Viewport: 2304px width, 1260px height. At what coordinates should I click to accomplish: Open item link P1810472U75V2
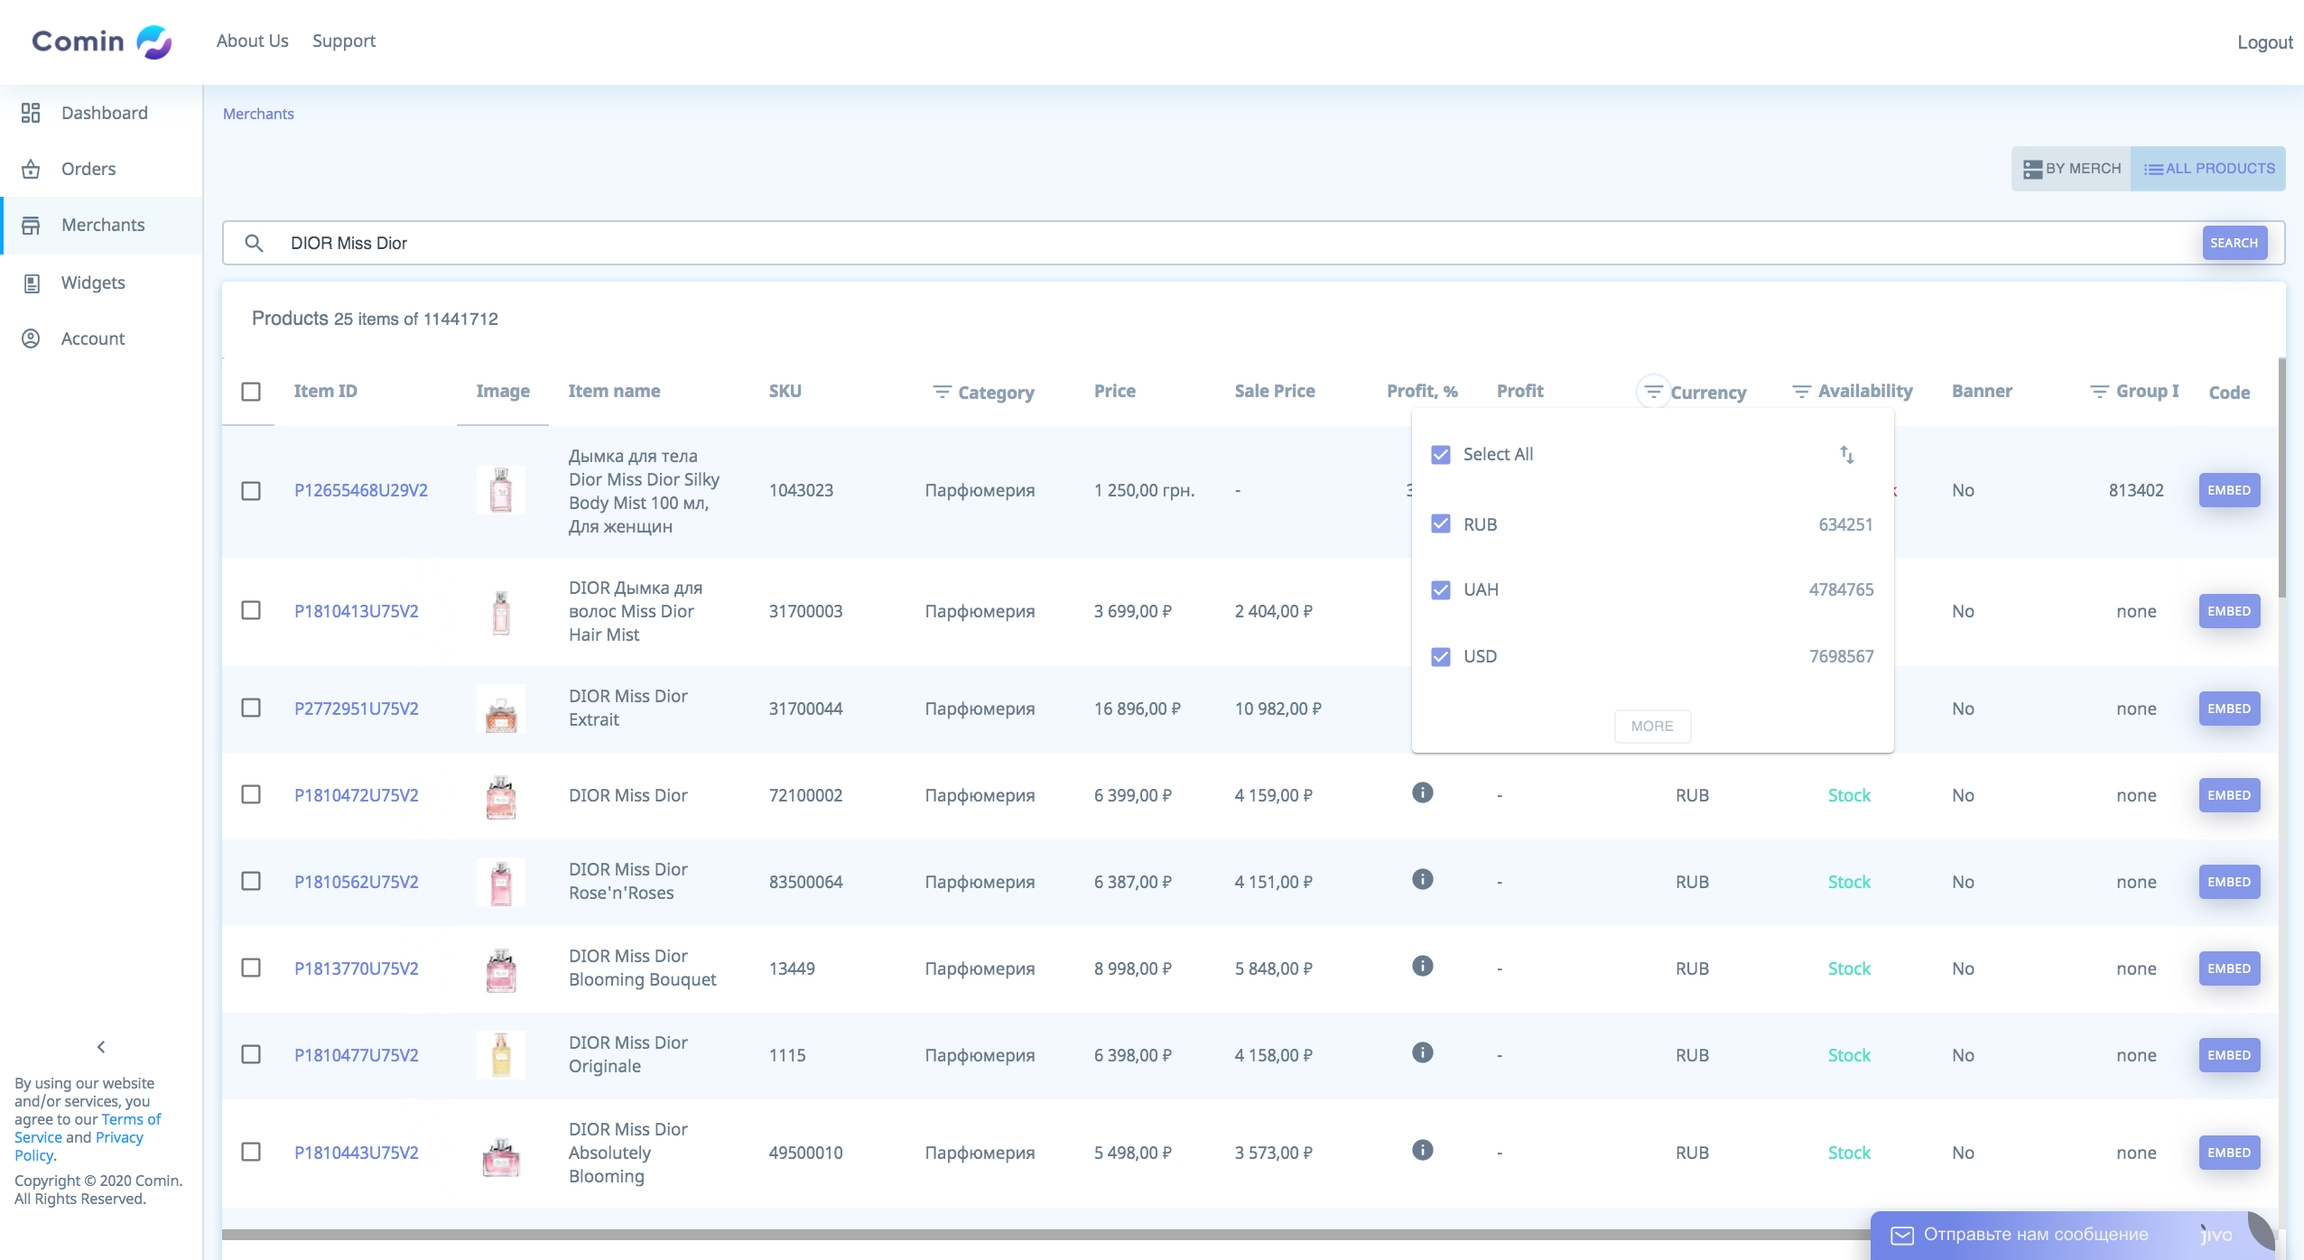click(356, 796)
